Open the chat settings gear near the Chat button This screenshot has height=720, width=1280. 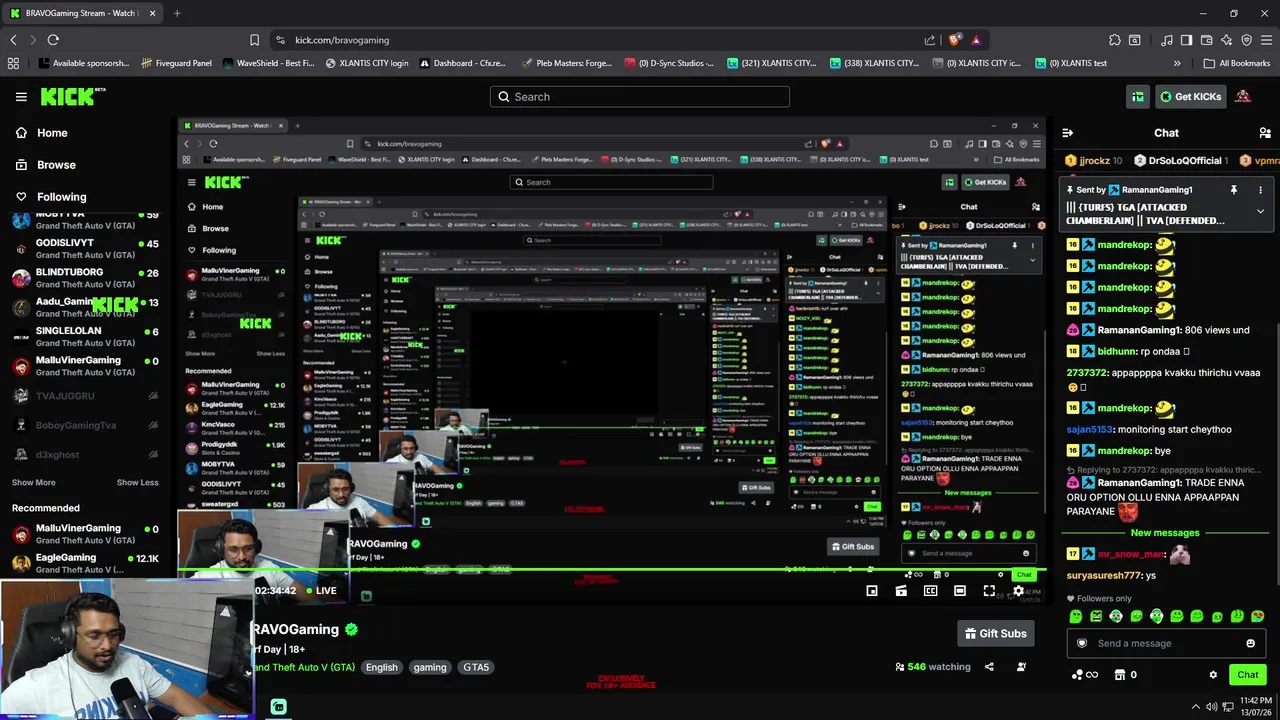1213,675
